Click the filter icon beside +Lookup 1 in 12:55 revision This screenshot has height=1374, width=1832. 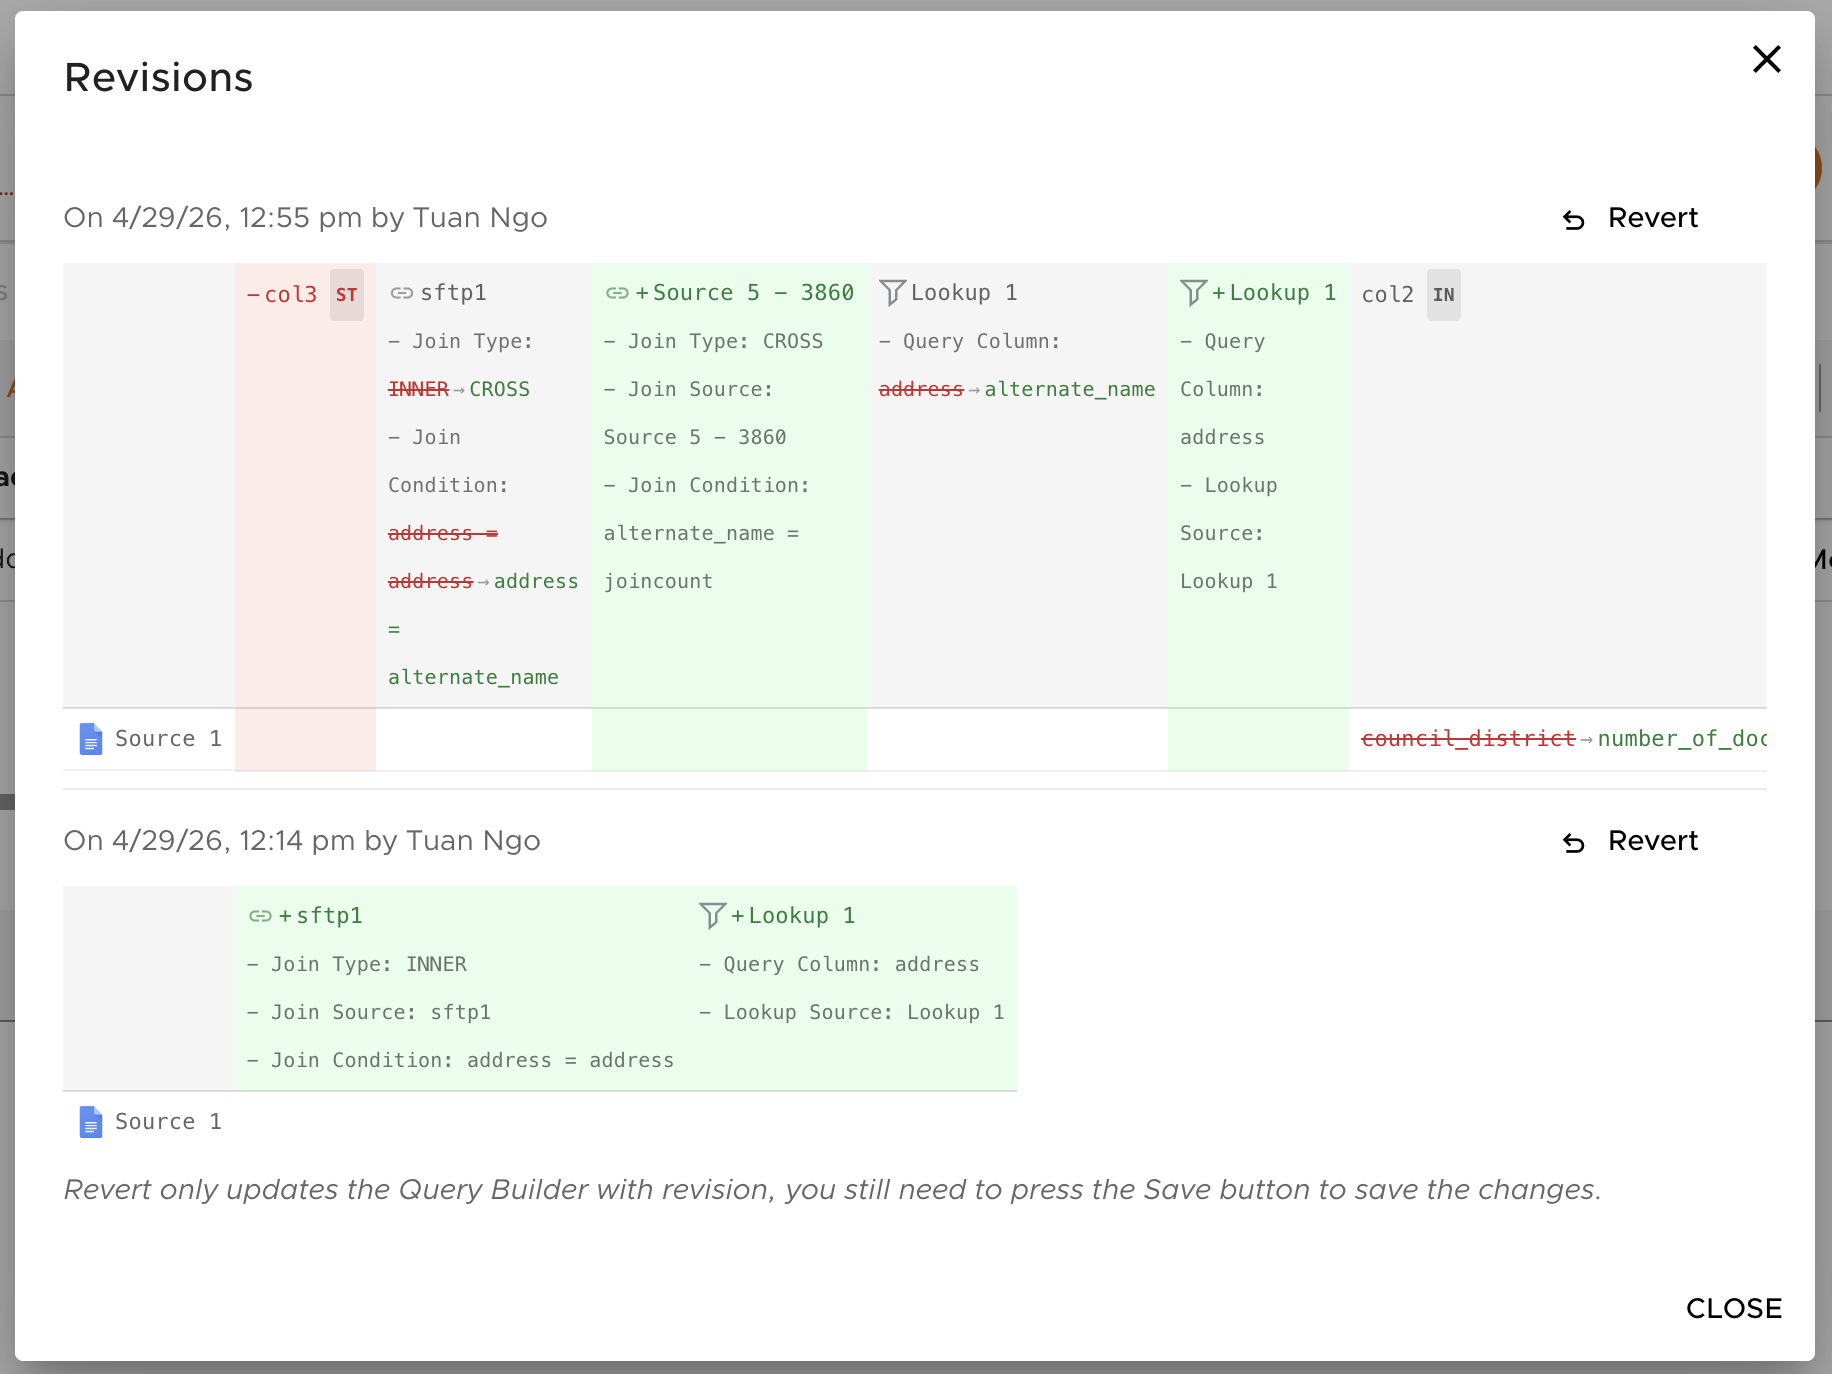coord(1193,293)
